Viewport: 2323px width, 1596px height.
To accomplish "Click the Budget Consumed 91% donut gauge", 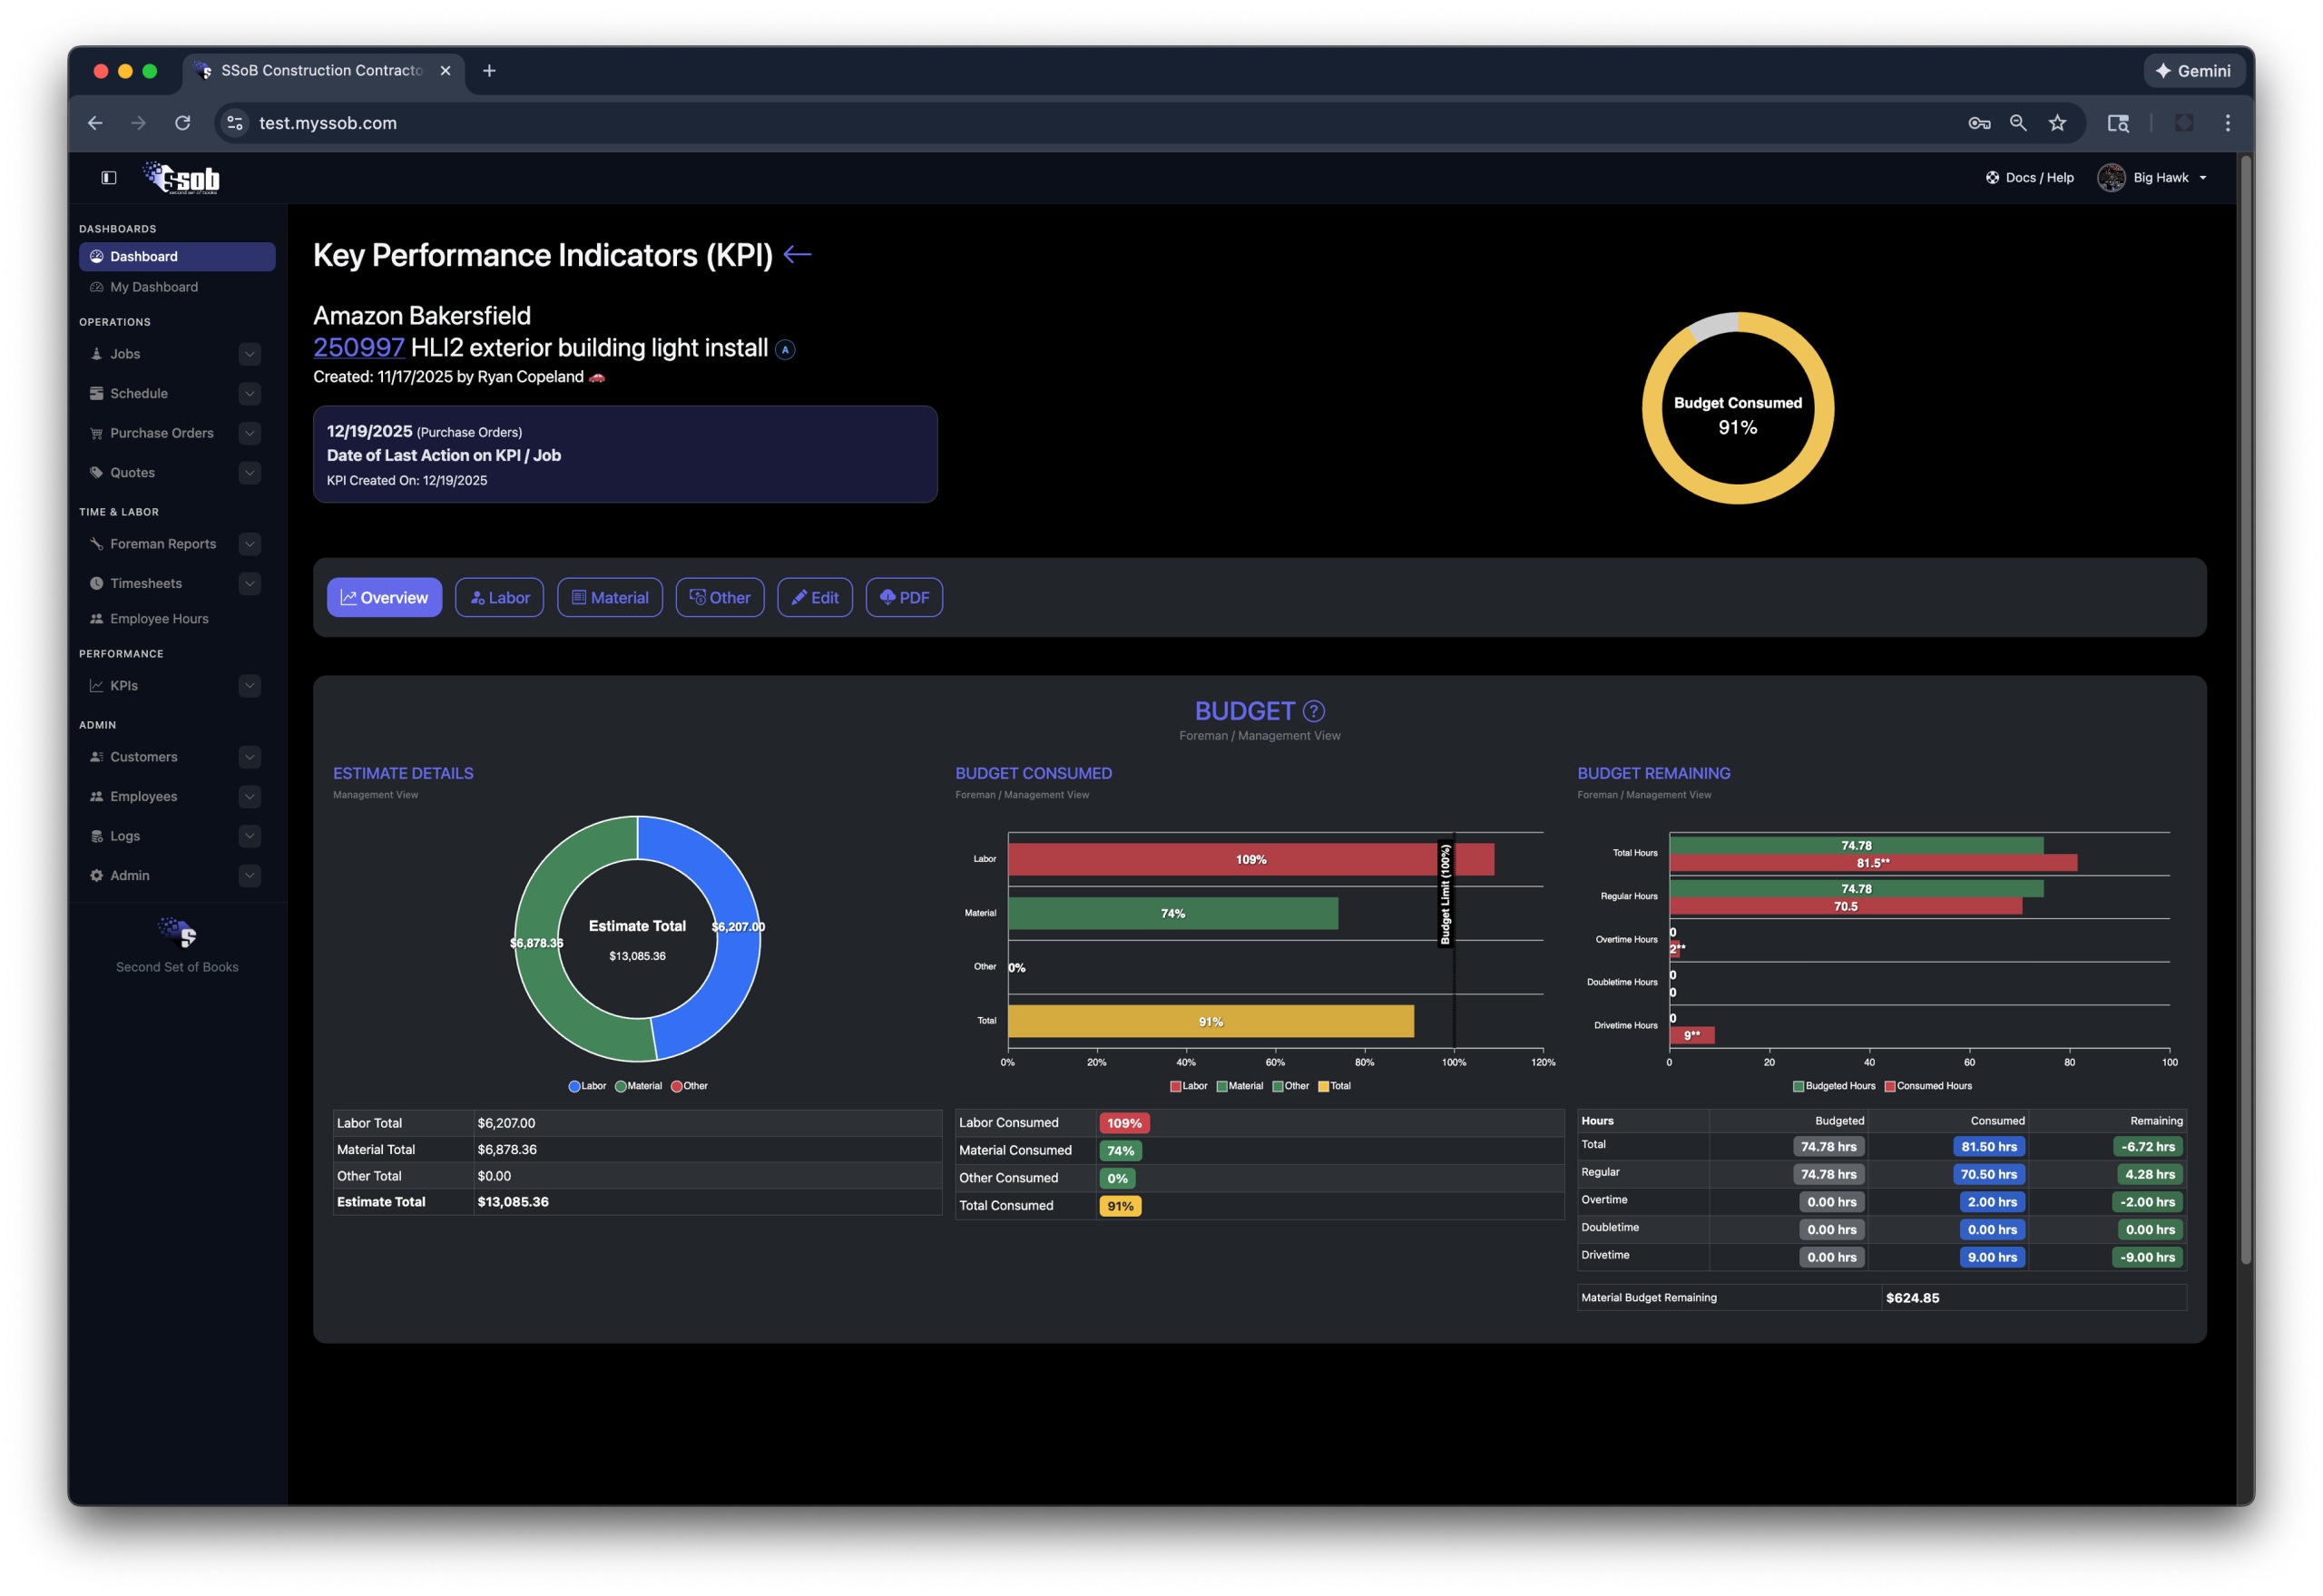I will [1737, 408].
